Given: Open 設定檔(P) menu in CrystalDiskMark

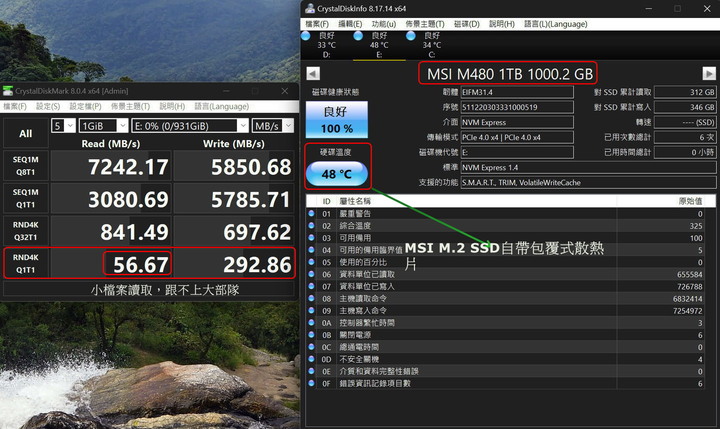Looking at the screenshot, I should click(x=85, y=106).
